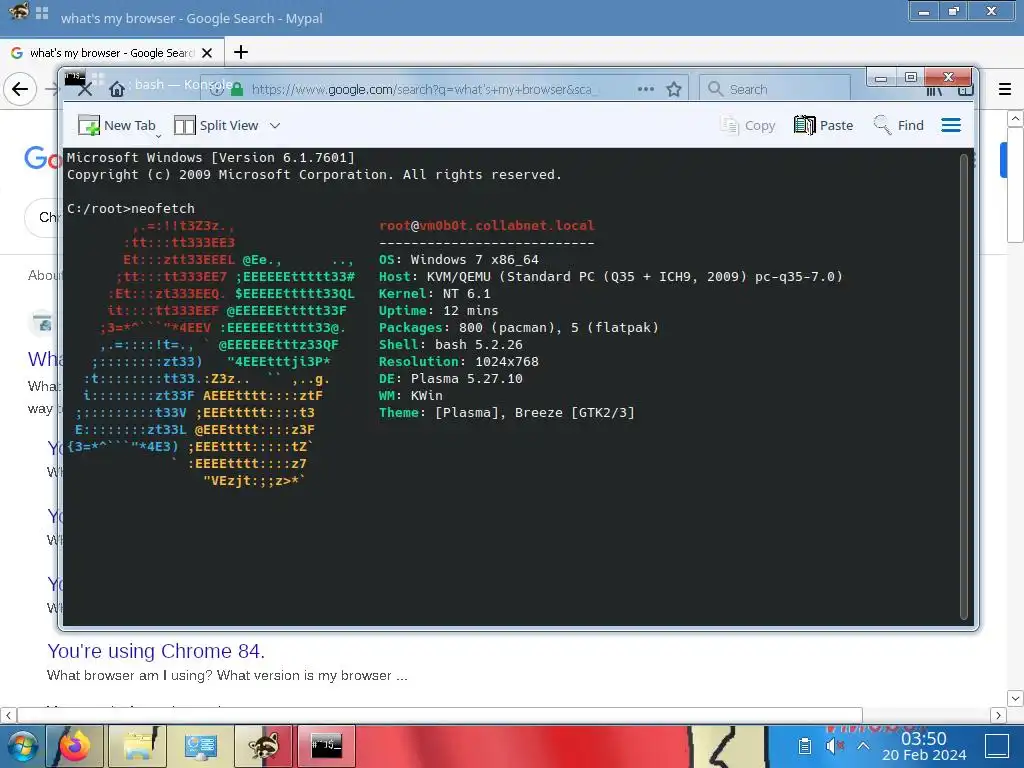1024x768 pixels.
Task: Open the Konsole blue hamburger menu
Action: tap(951, 125)
